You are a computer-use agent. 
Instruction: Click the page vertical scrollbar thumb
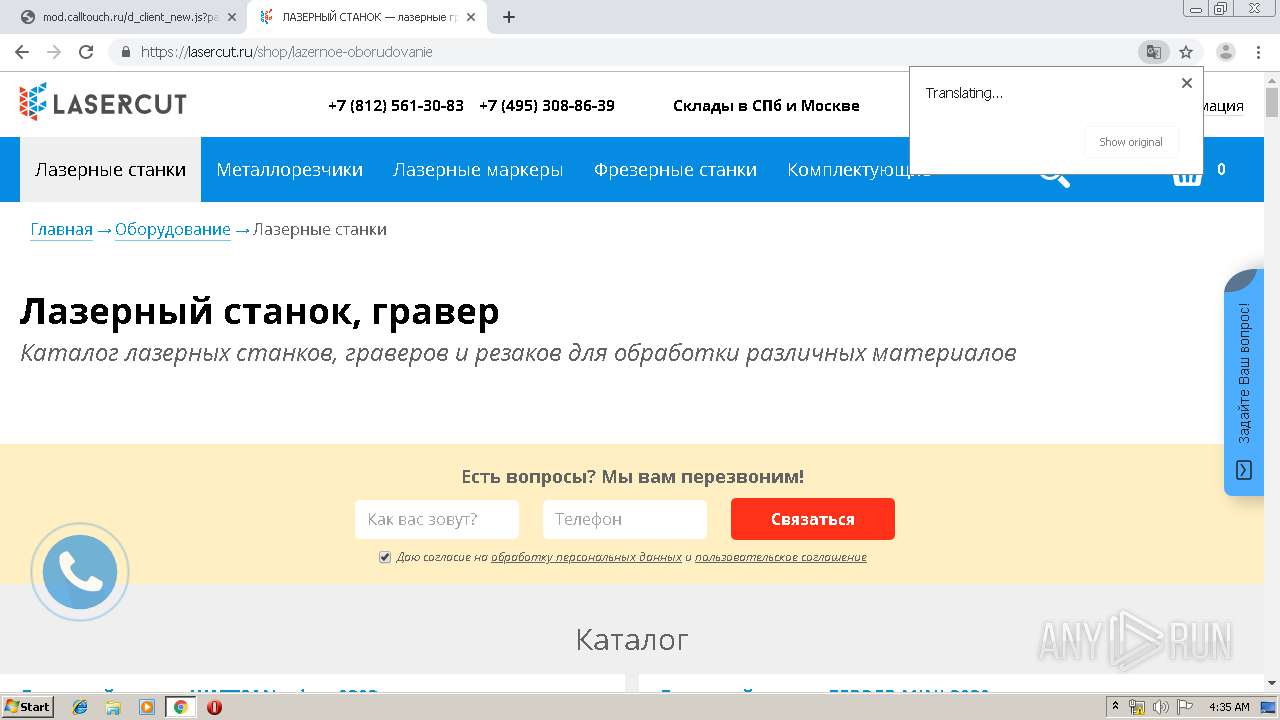point(1272,102)
